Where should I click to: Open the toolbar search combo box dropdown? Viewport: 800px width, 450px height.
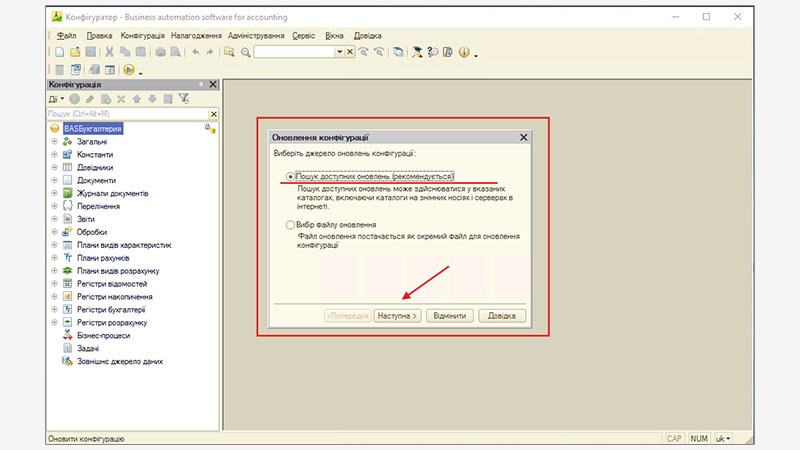pyautogui.click(x=339, y=52)
